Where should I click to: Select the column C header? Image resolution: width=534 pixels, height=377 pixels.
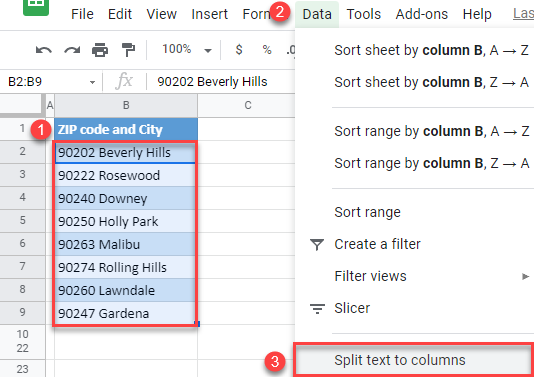click(x=247, y=105)
